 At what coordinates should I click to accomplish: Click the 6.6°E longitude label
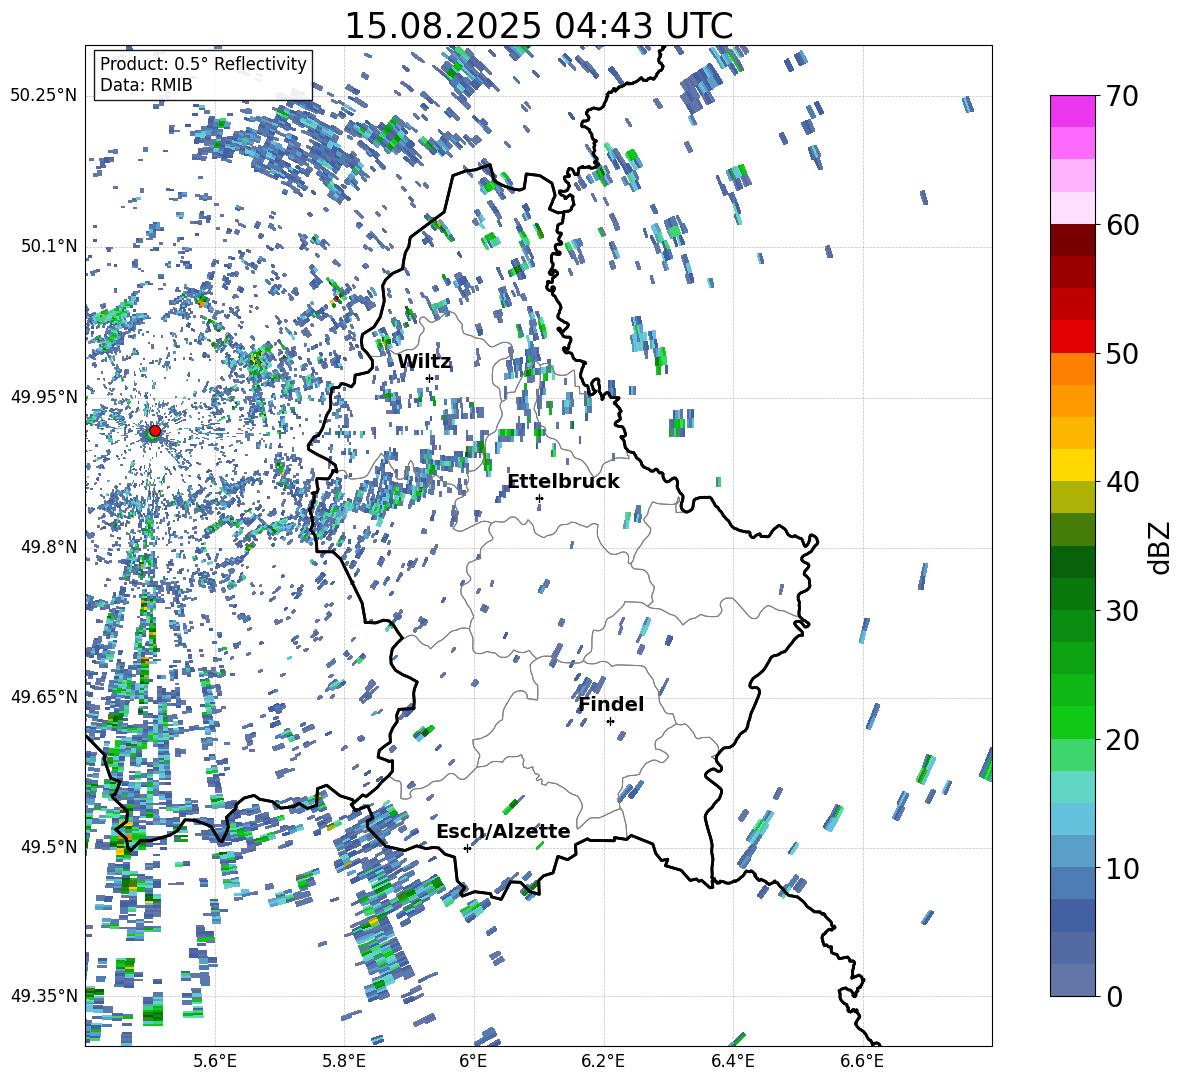tap(862, 1061)
